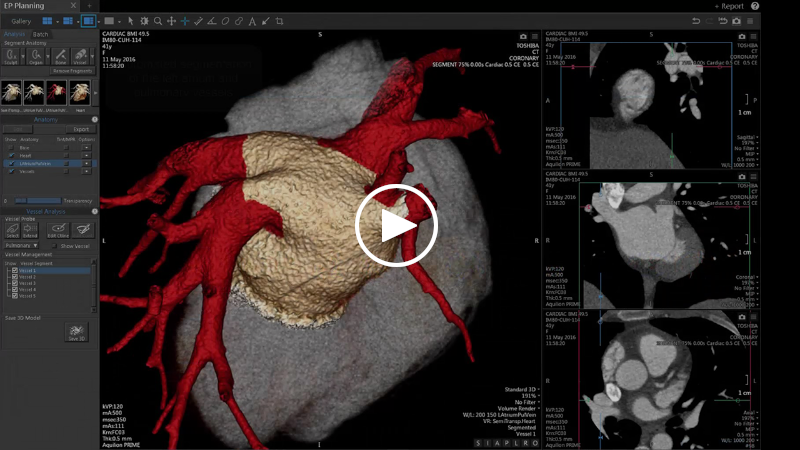
Task: Open the Gallery
Action: click(x=21, y=21)
